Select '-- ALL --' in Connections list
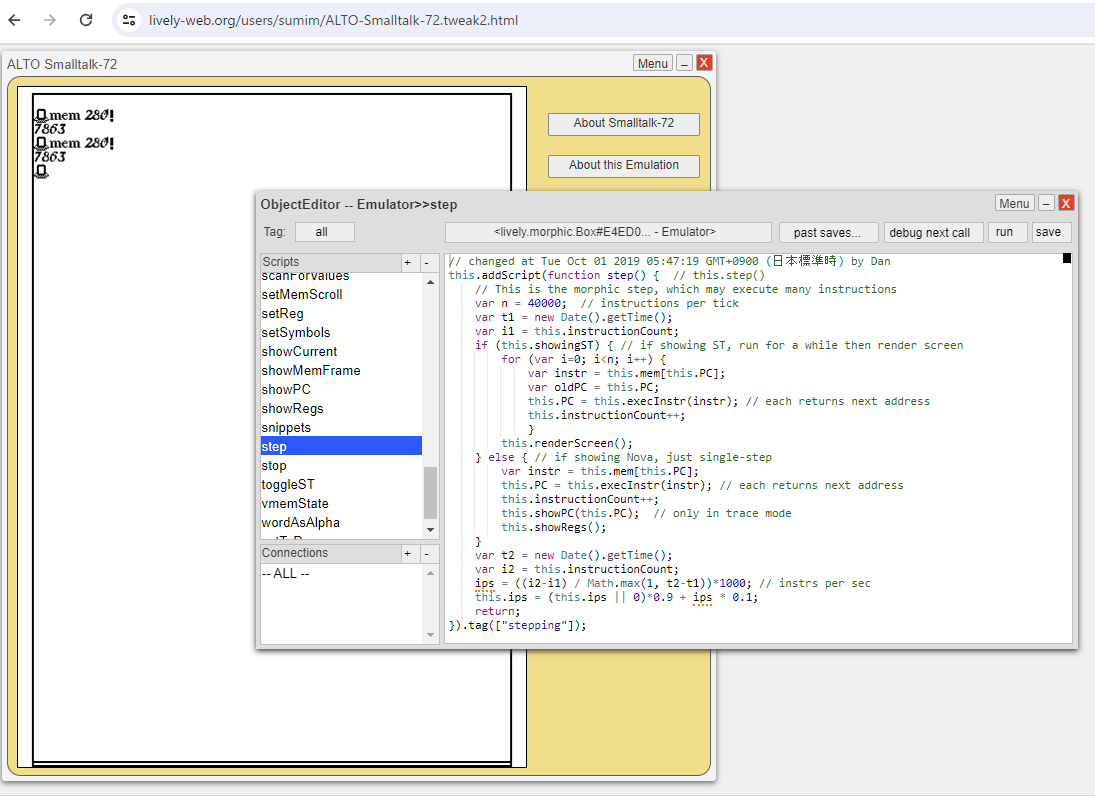 coord(341,573)
